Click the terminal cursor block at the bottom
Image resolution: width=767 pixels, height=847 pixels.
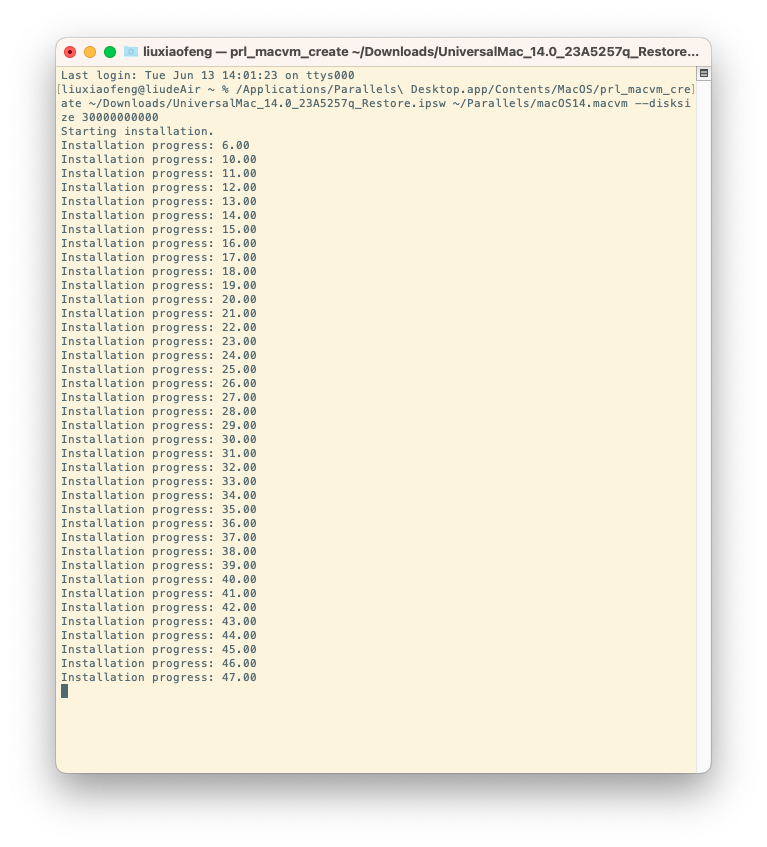64,691
